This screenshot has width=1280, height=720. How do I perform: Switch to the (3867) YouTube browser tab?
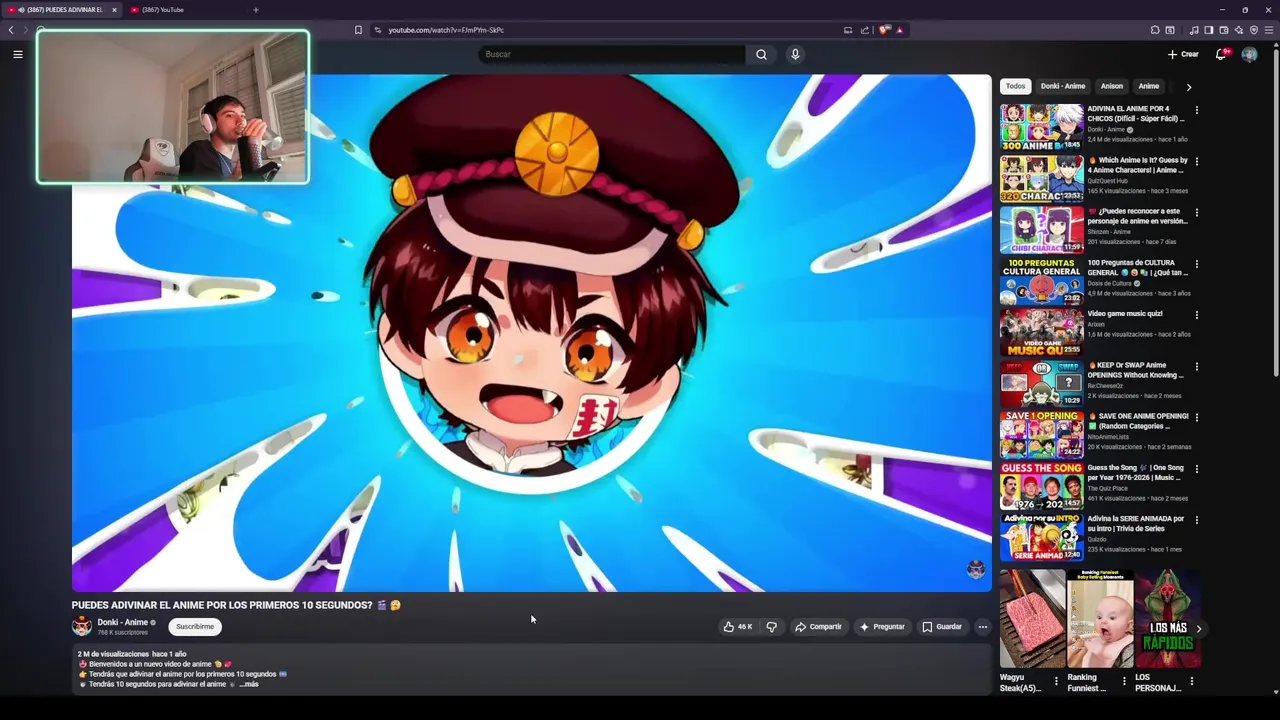click(x=185, y=10)
